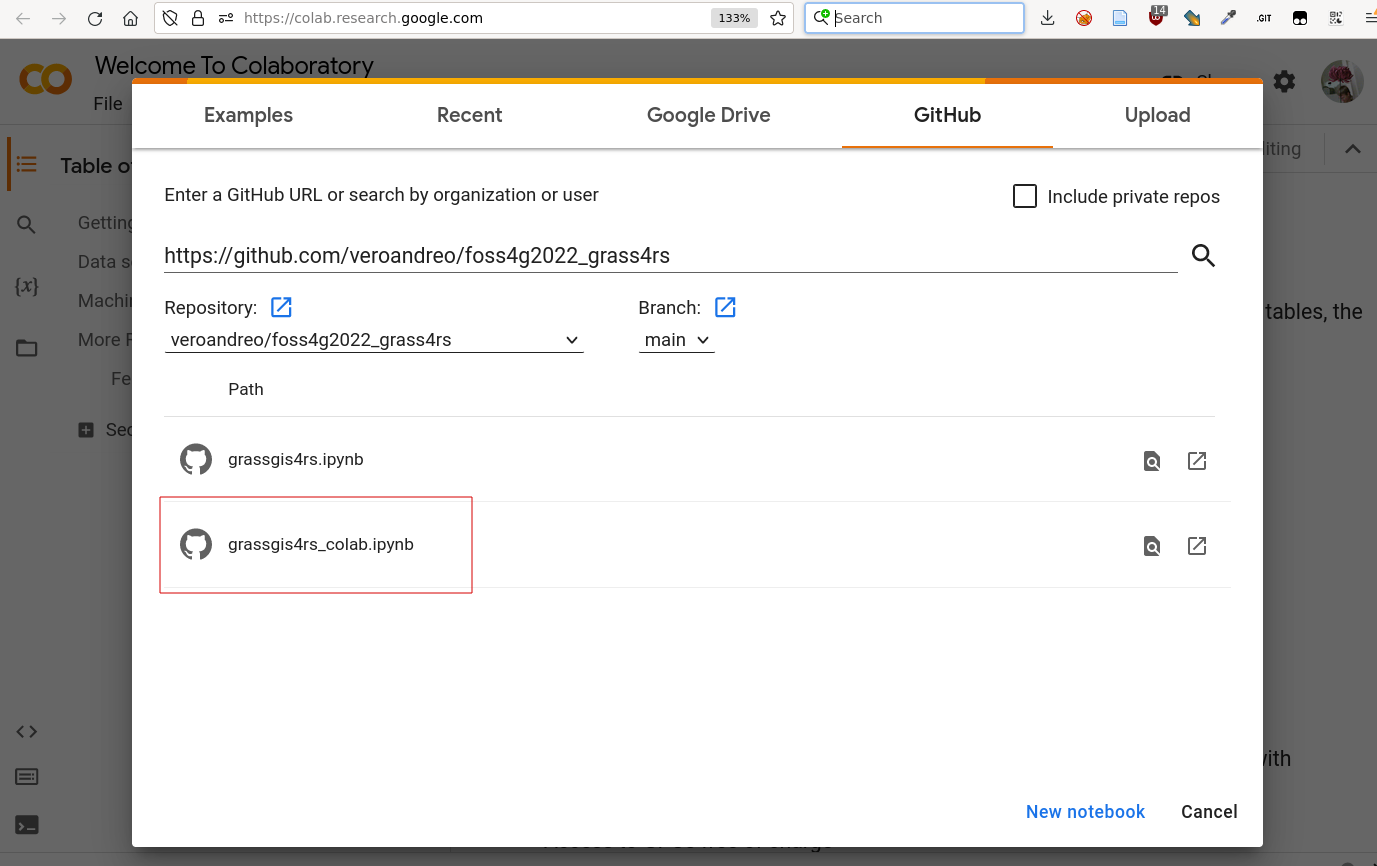Image resolution: width=1377 pixels, height=866 pixels.
Task: Open the Firefox hamburger menu
Action: (1369, 18)
